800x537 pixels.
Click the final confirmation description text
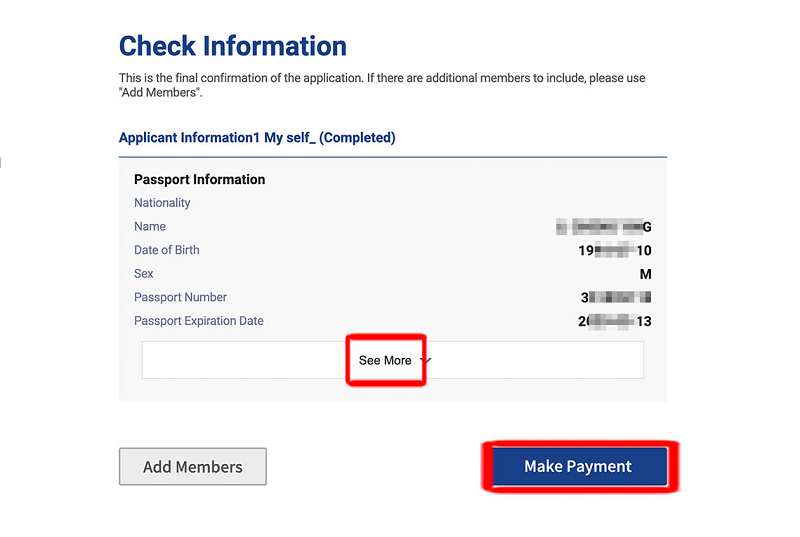tap(380, 78)
